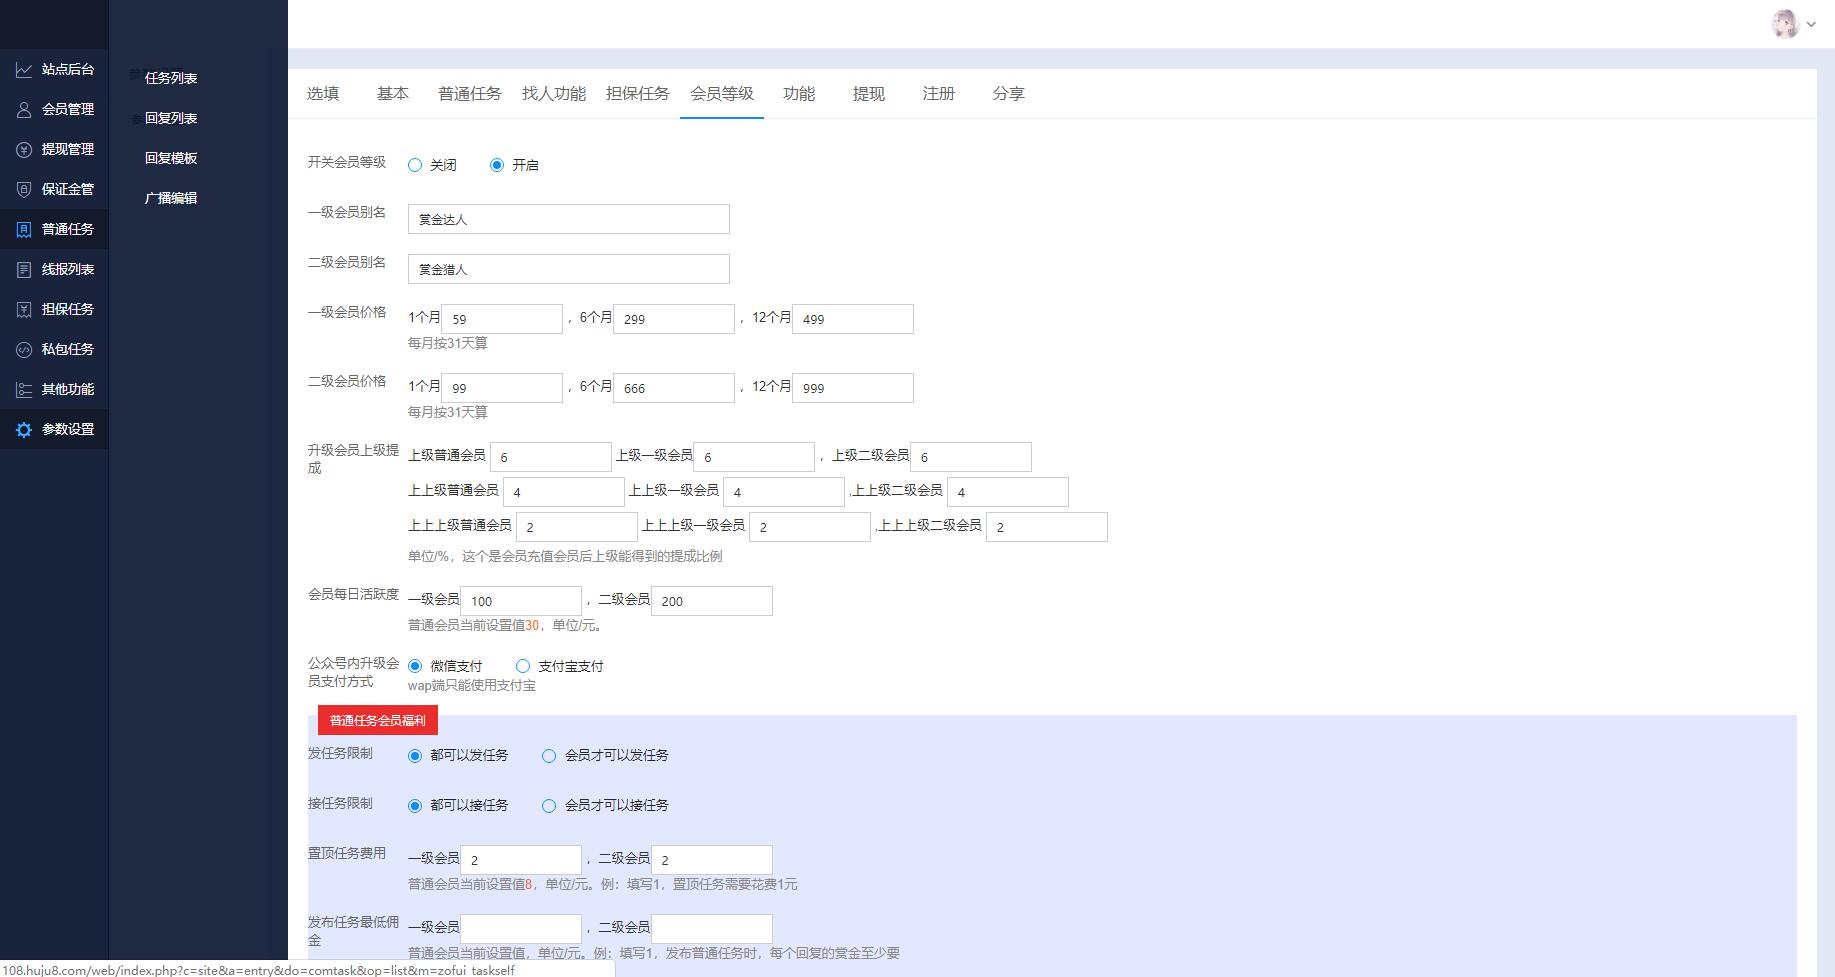
Task: Click the red 普通任务会员福利 button
Action: point(377,720)
